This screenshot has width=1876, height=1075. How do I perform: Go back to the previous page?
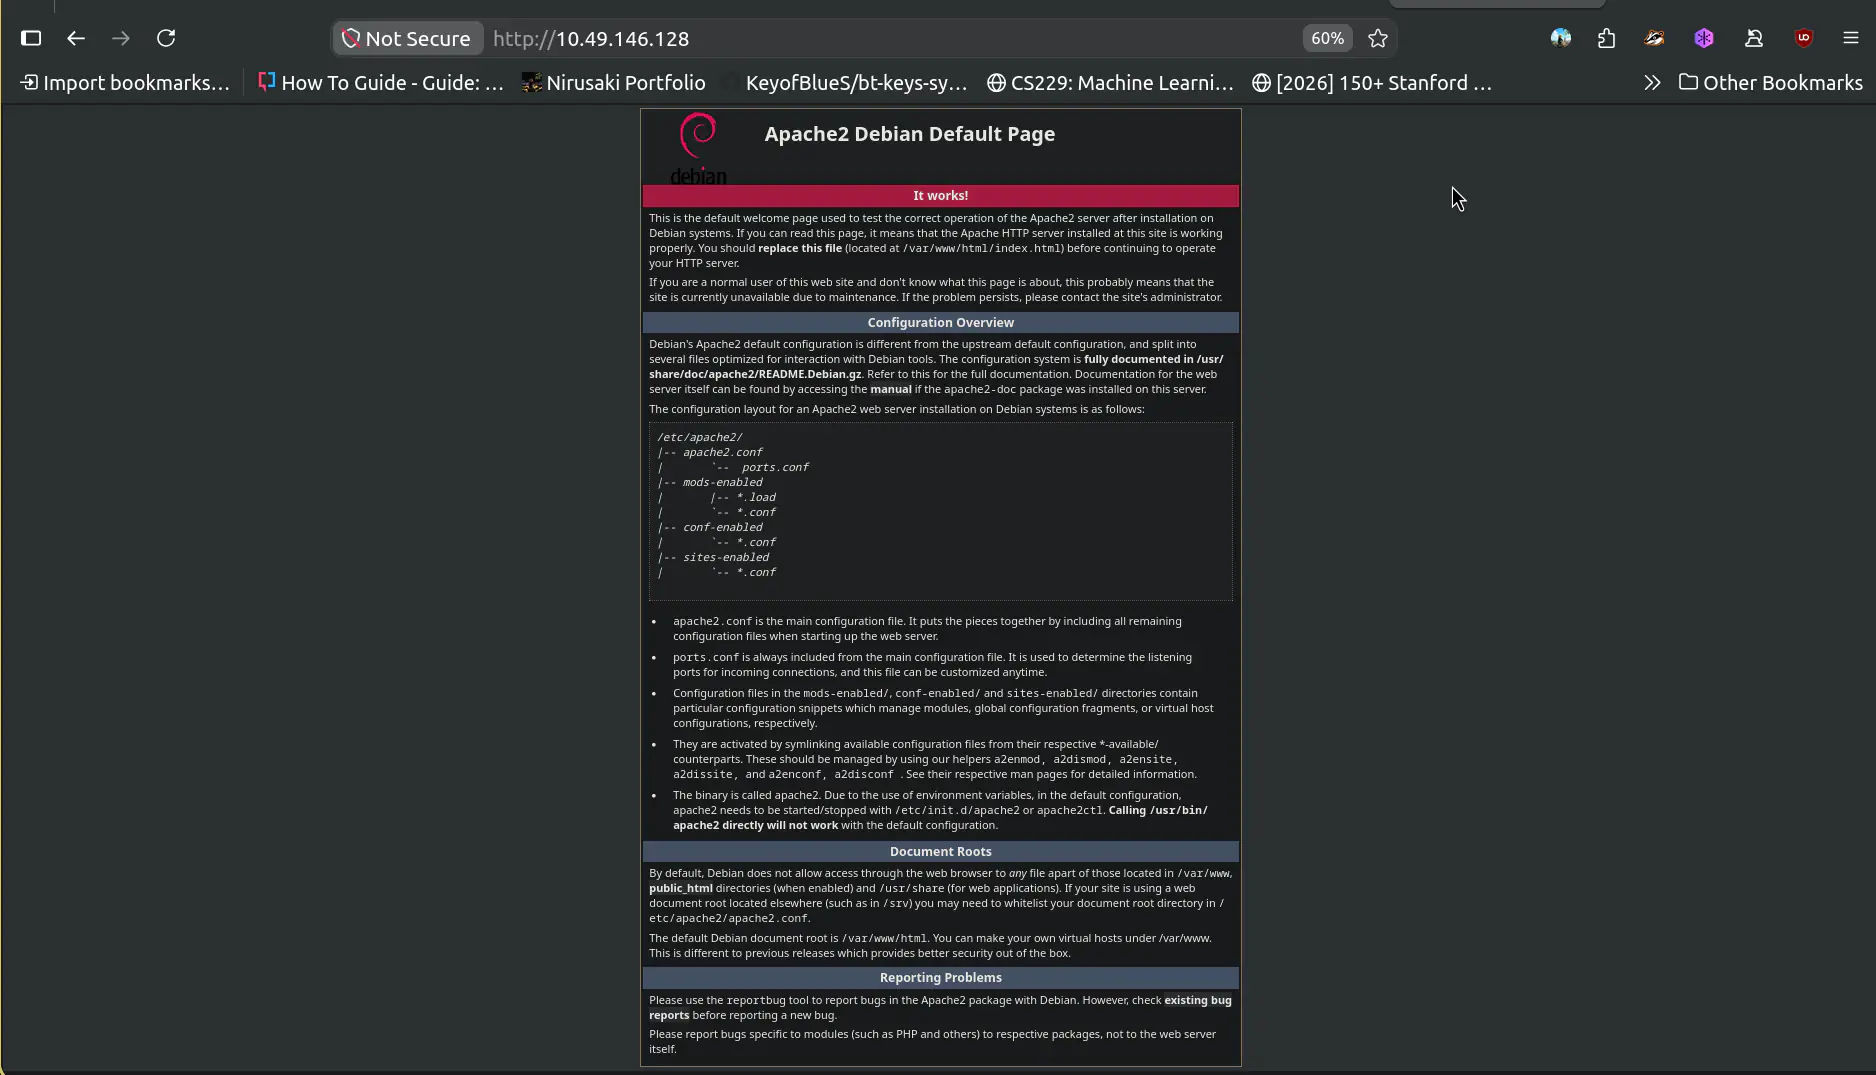[x=76, y=38]
